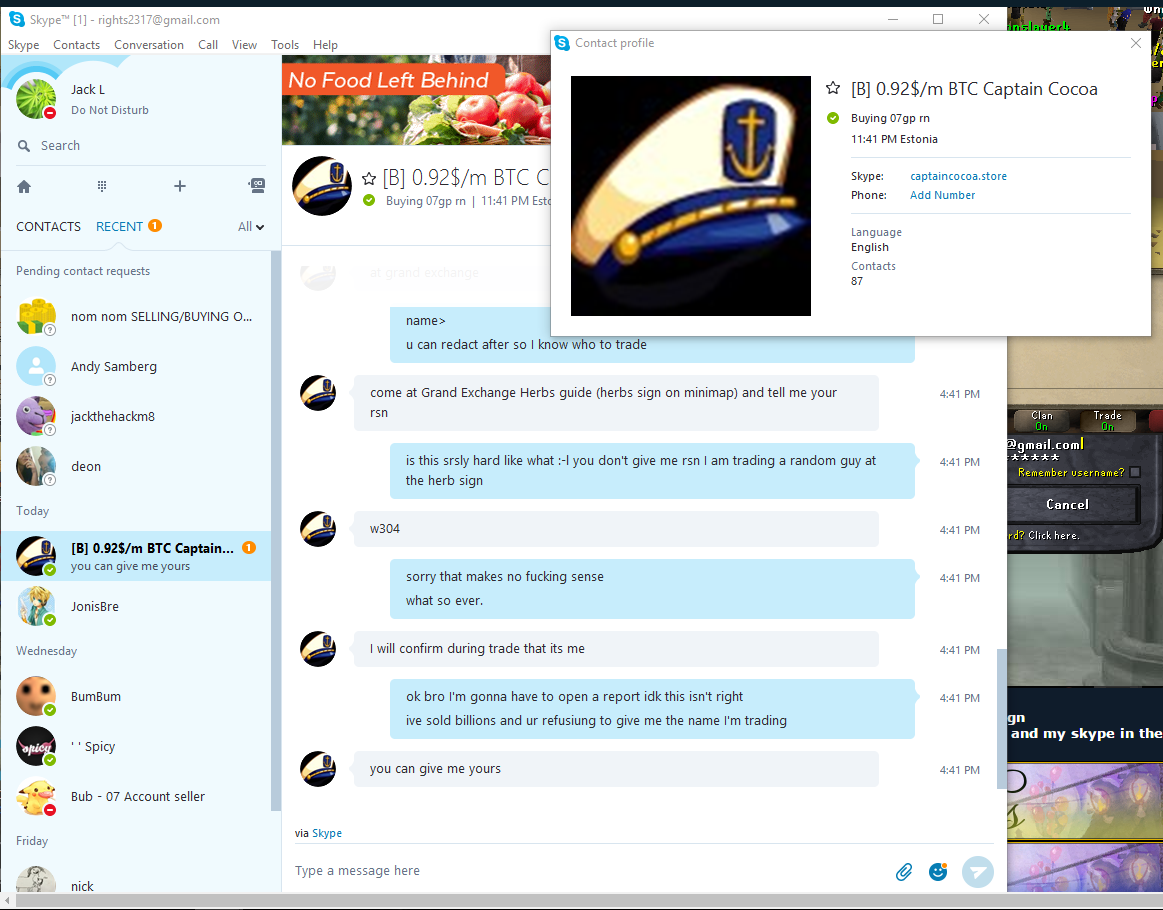Select deon contact
The image size is (1163, 910).
coord(136,466)
